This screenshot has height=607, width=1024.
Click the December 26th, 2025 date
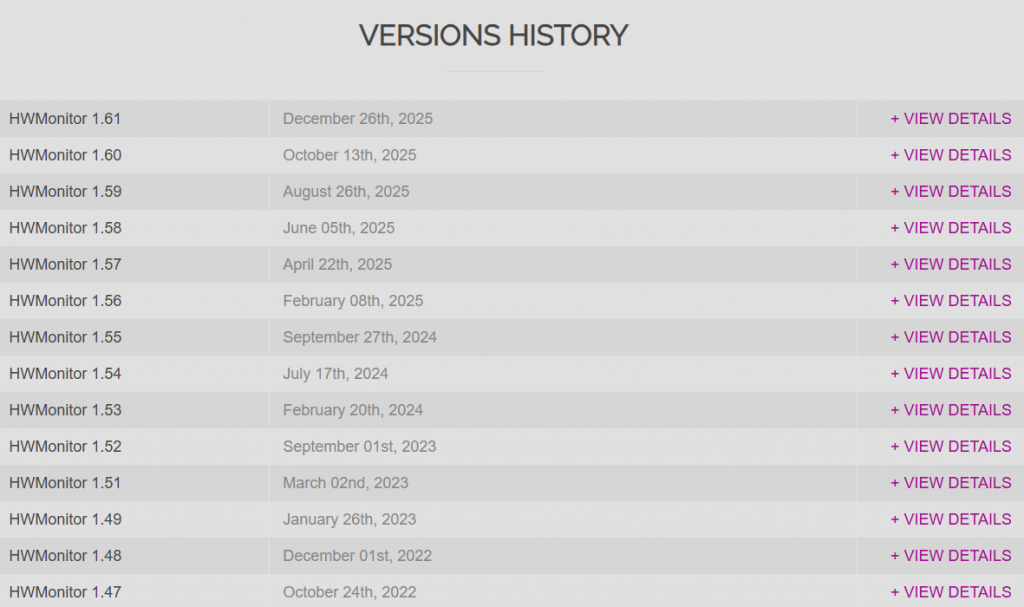[x=358, y=119]
